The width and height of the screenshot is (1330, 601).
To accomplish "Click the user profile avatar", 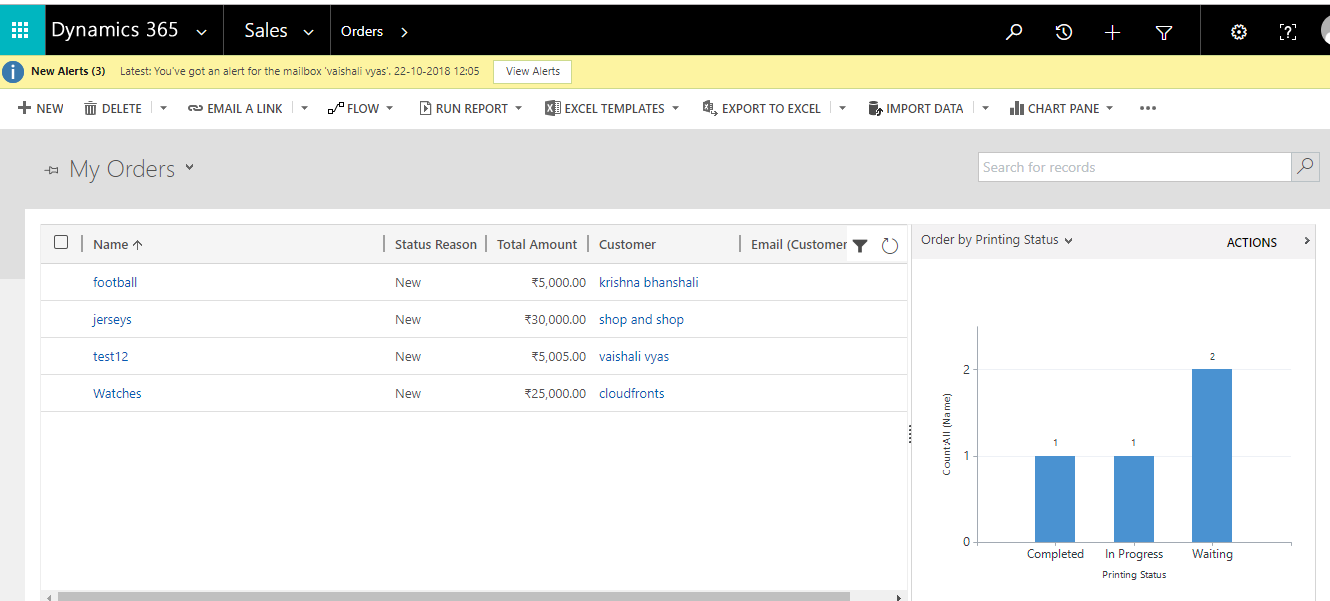I will click(1324, 32).
